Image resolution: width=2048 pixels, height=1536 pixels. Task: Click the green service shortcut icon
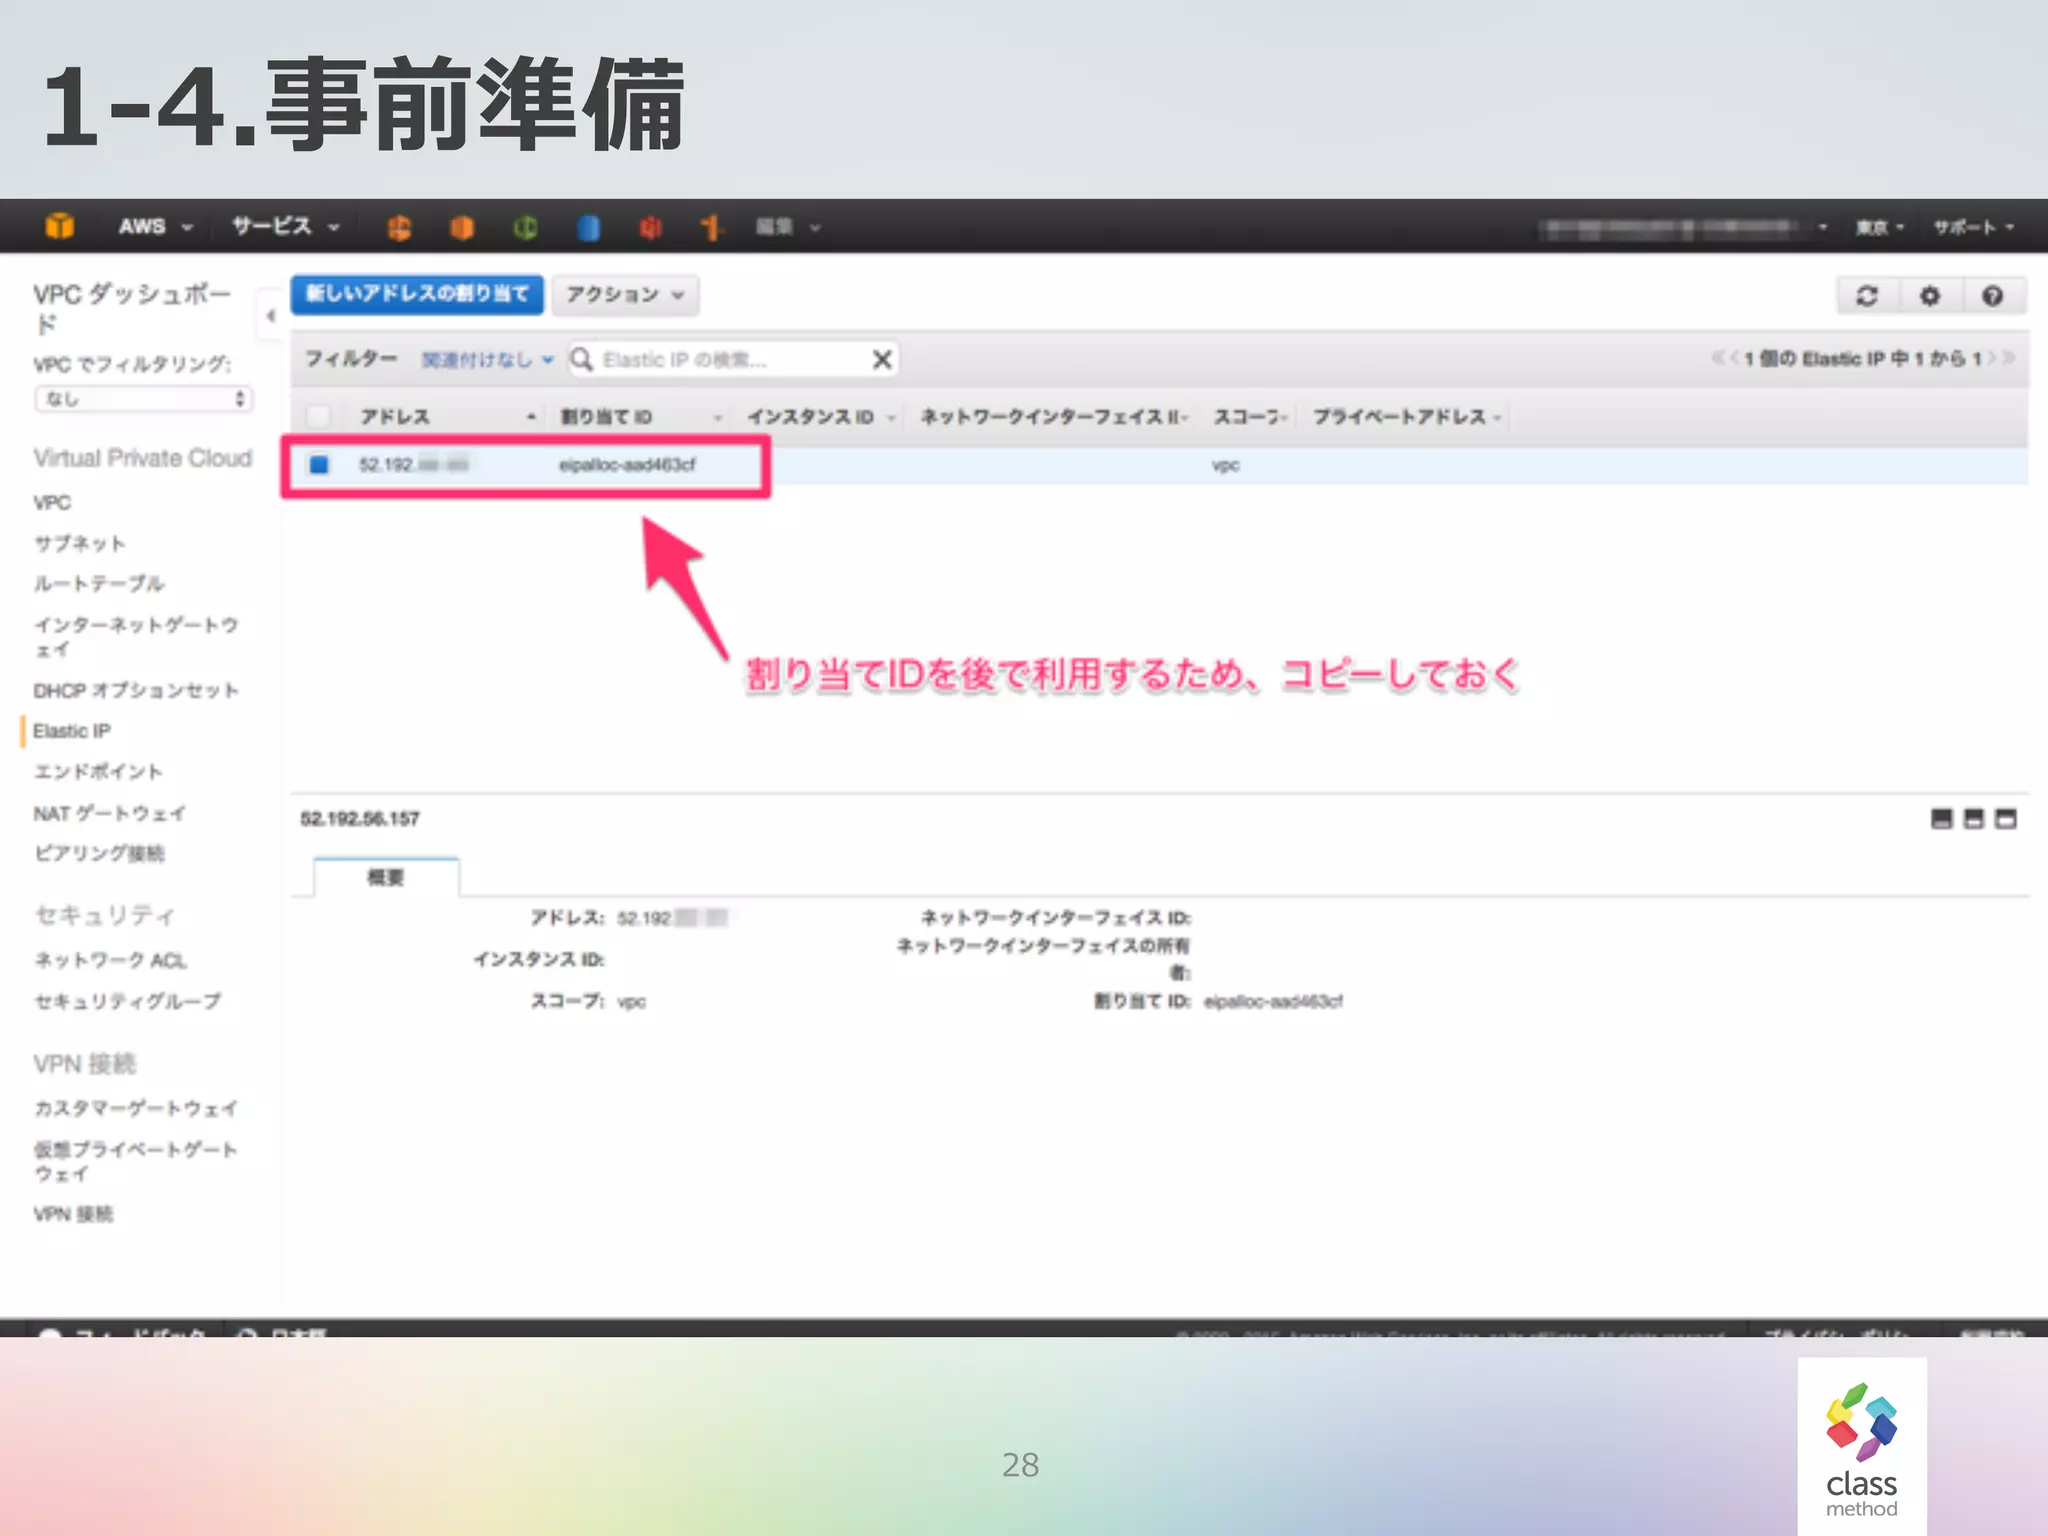525,228
